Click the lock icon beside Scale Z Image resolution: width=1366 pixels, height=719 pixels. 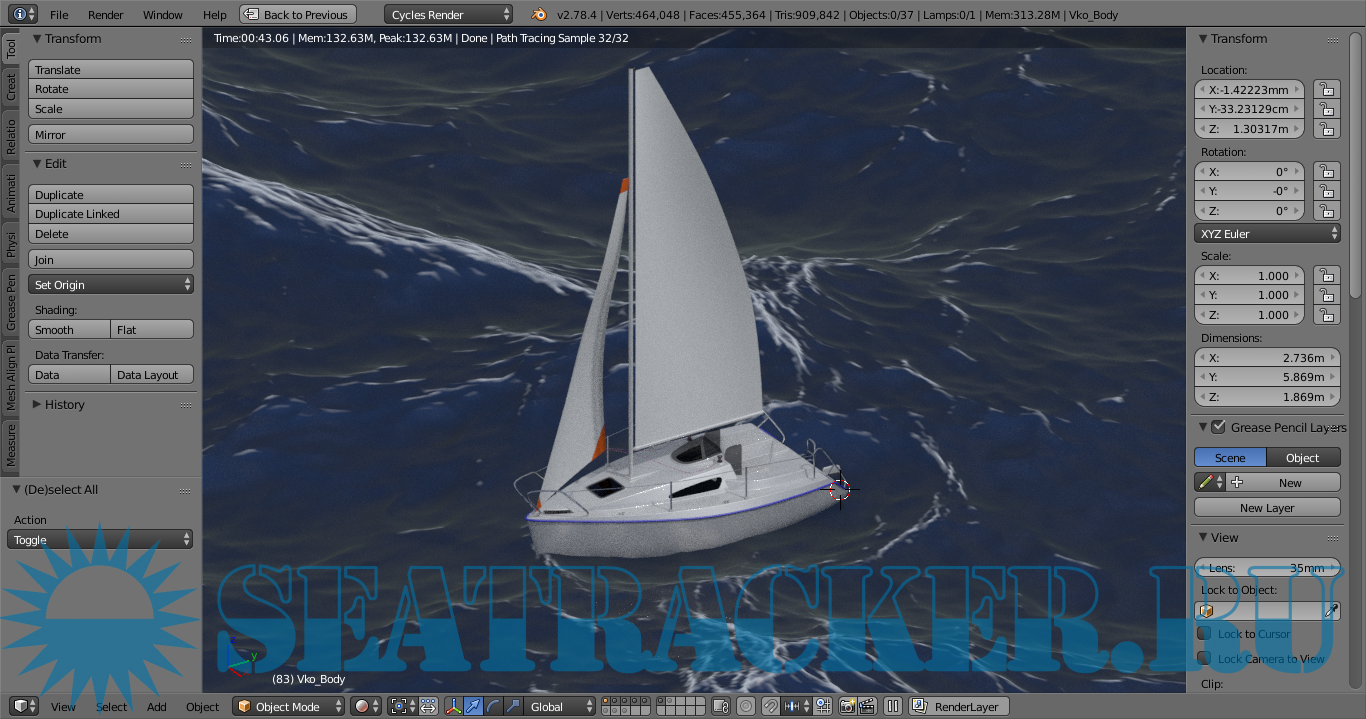[x=1327, y=315]
